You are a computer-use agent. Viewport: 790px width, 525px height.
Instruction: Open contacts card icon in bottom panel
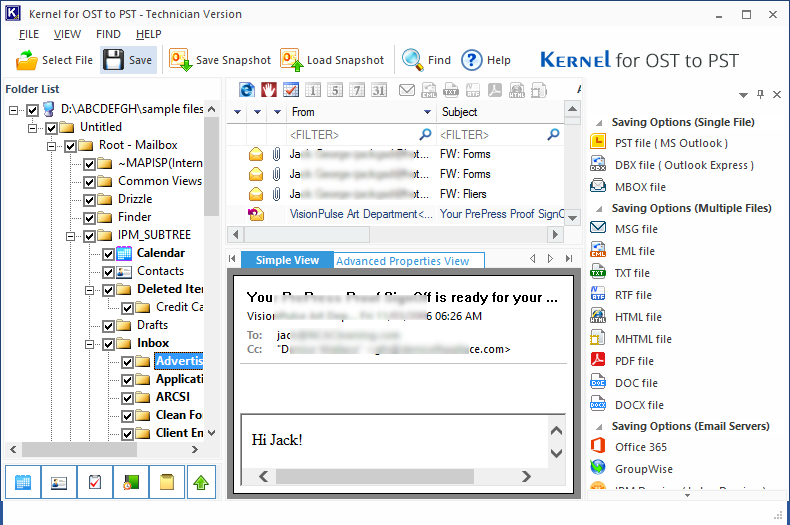[x=59, y=482]
